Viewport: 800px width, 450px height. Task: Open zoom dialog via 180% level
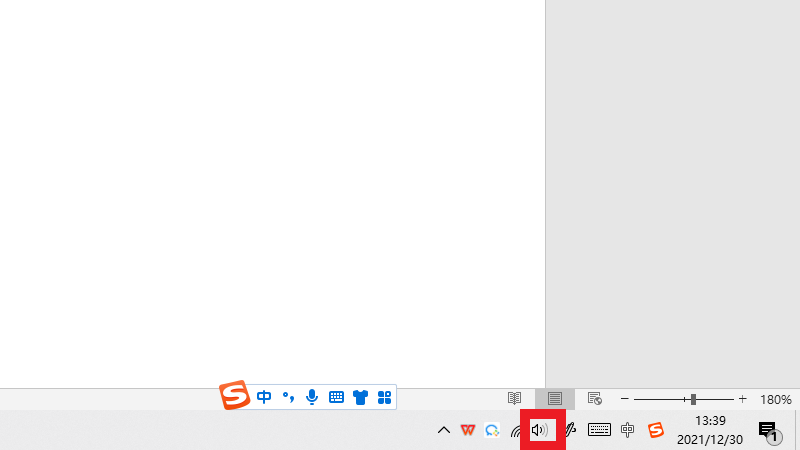point(776,399)
